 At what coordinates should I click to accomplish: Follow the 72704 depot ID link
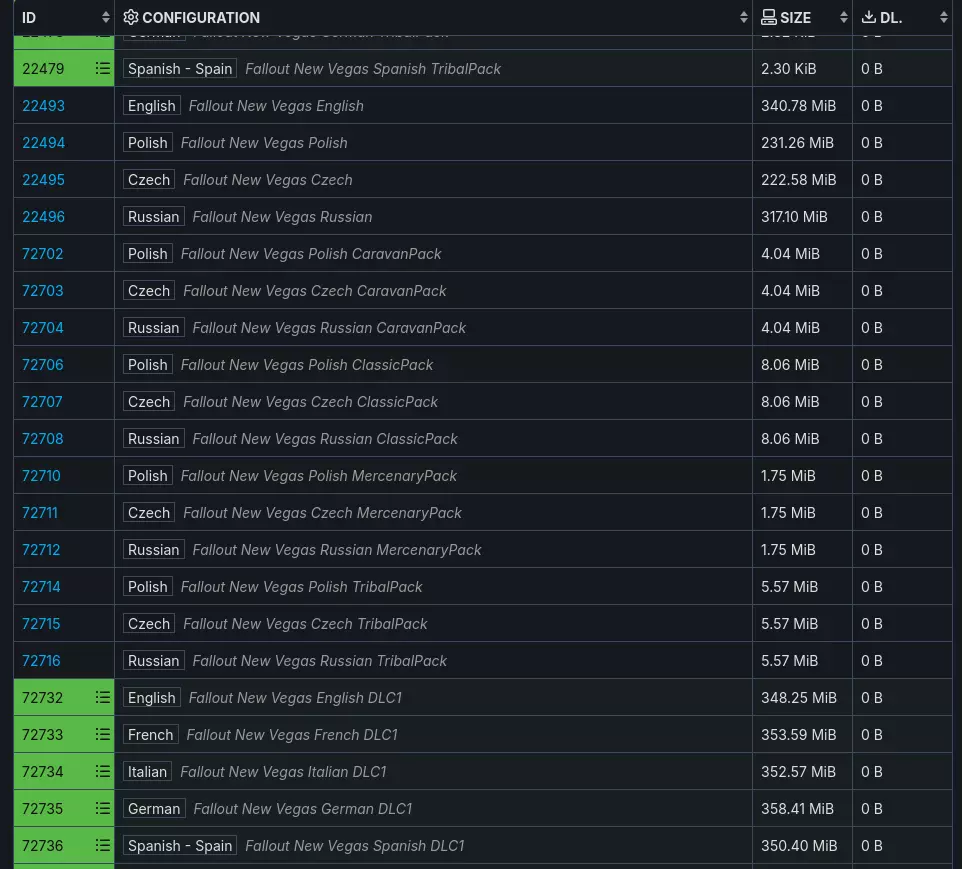tap(42, 328)
